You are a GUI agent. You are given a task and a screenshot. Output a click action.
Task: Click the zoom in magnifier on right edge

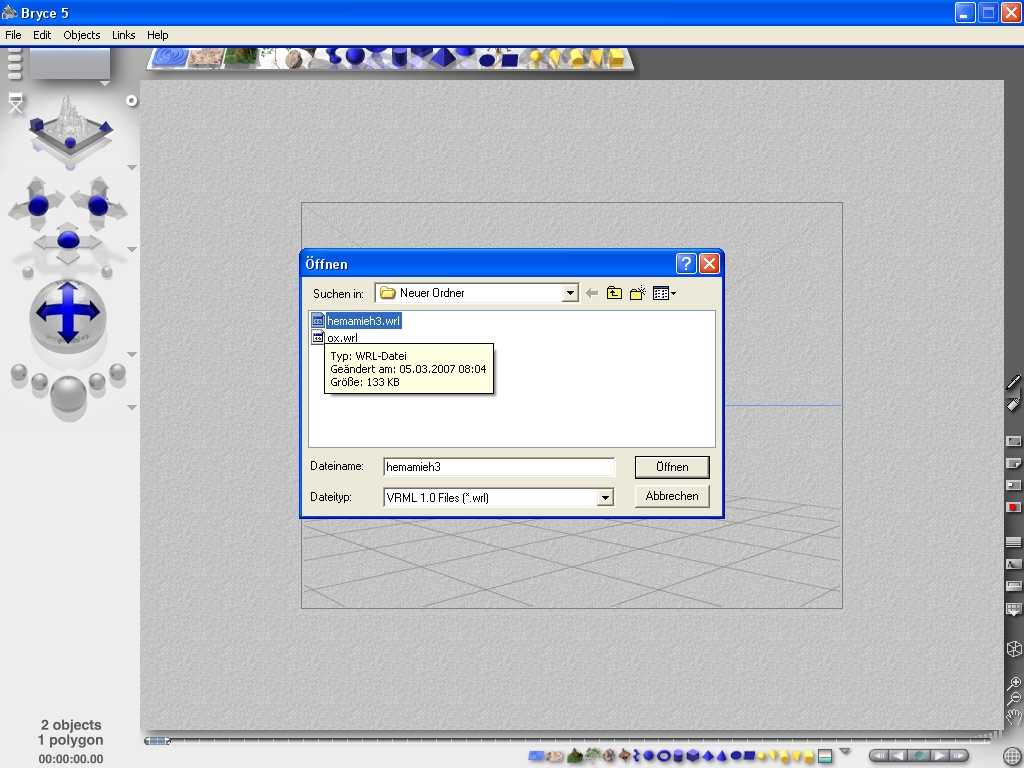(x=1014, y=684)
